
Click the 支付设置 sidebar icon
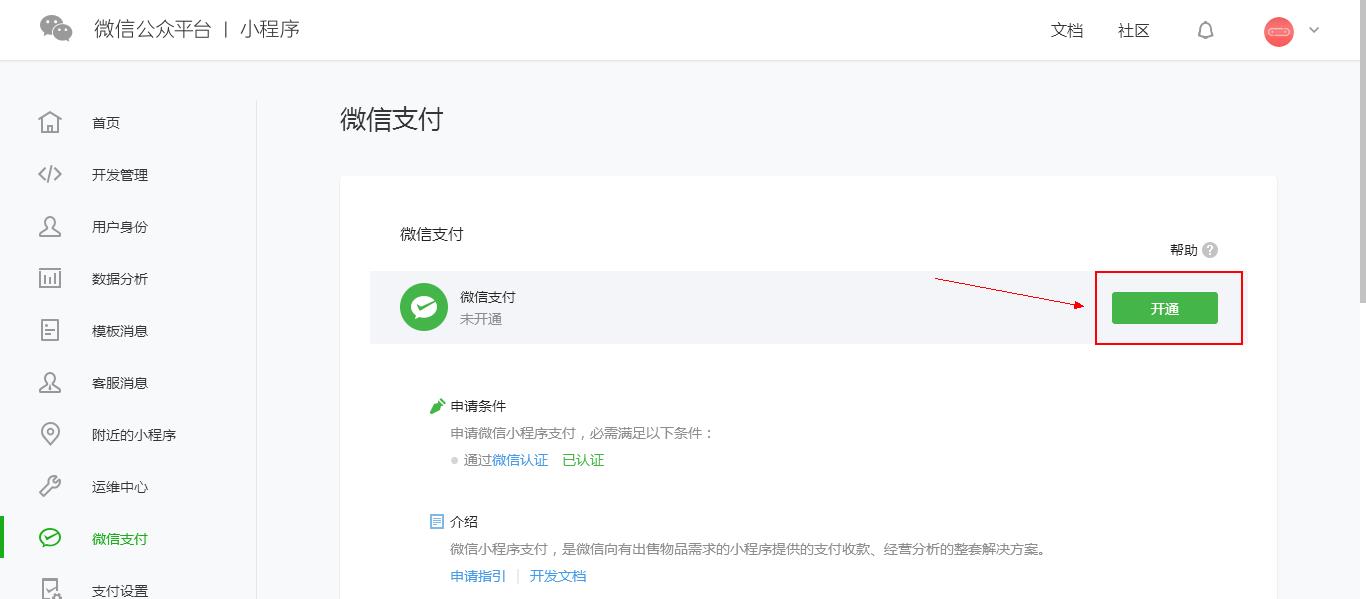[50, 589]
